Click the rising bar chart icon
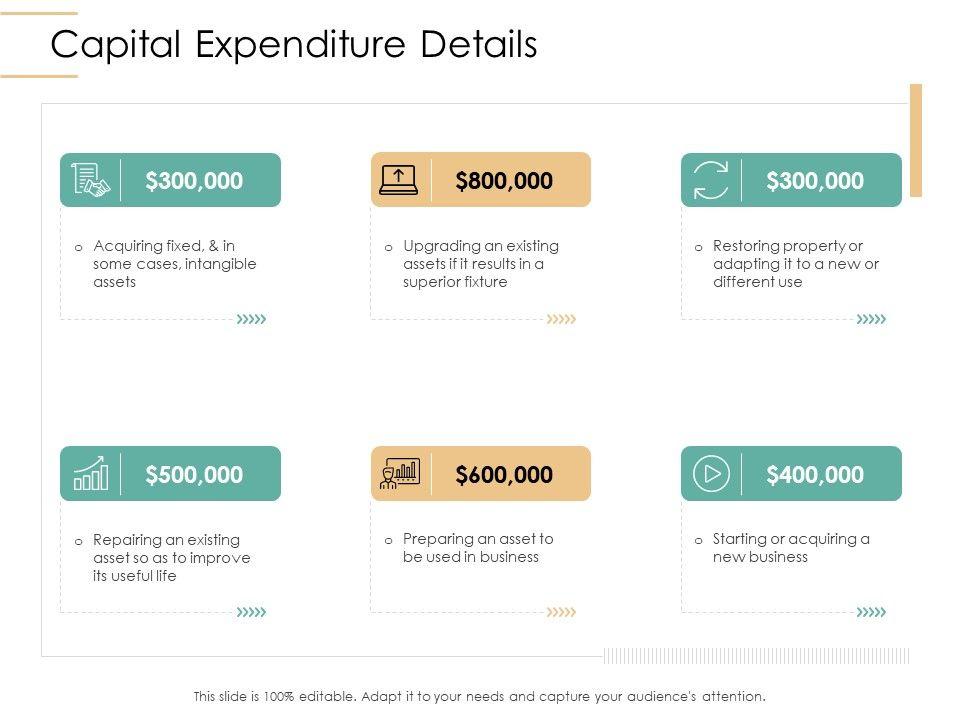The width and height of the screenshot is (960, 720). [x=91, y=474]
